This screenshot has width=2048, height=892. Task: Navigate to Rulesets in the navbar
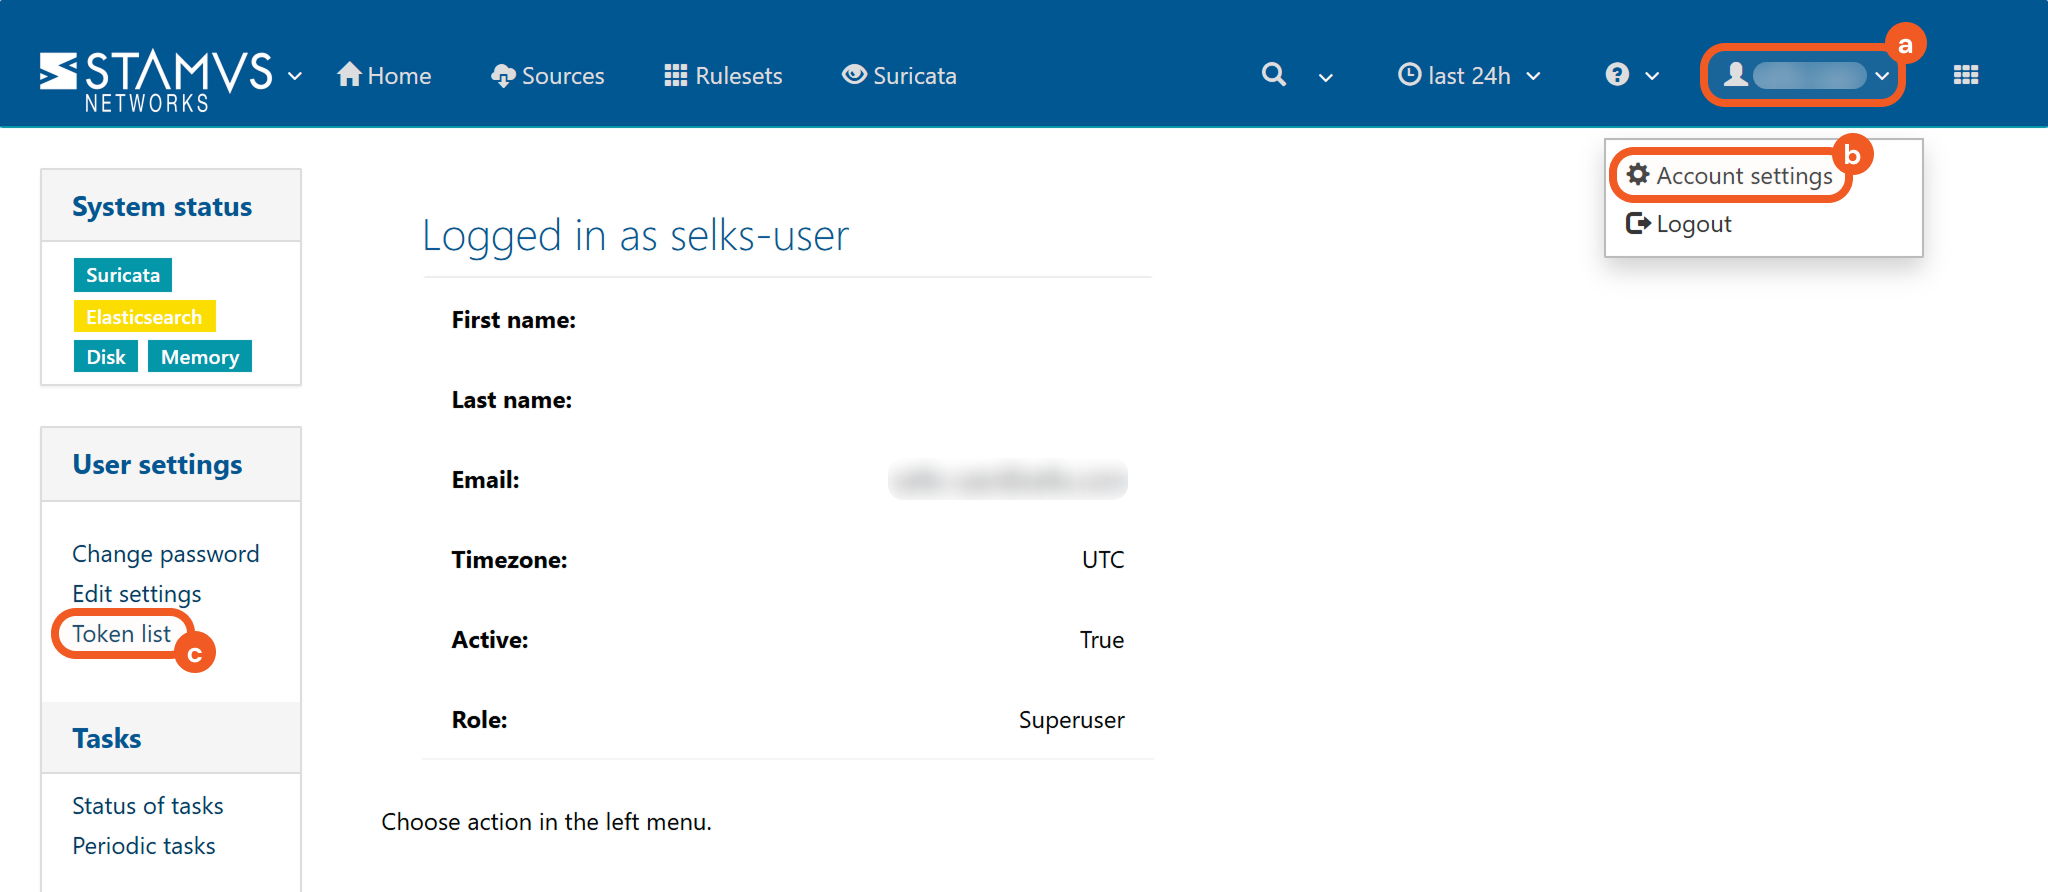[x=724, y=76]
